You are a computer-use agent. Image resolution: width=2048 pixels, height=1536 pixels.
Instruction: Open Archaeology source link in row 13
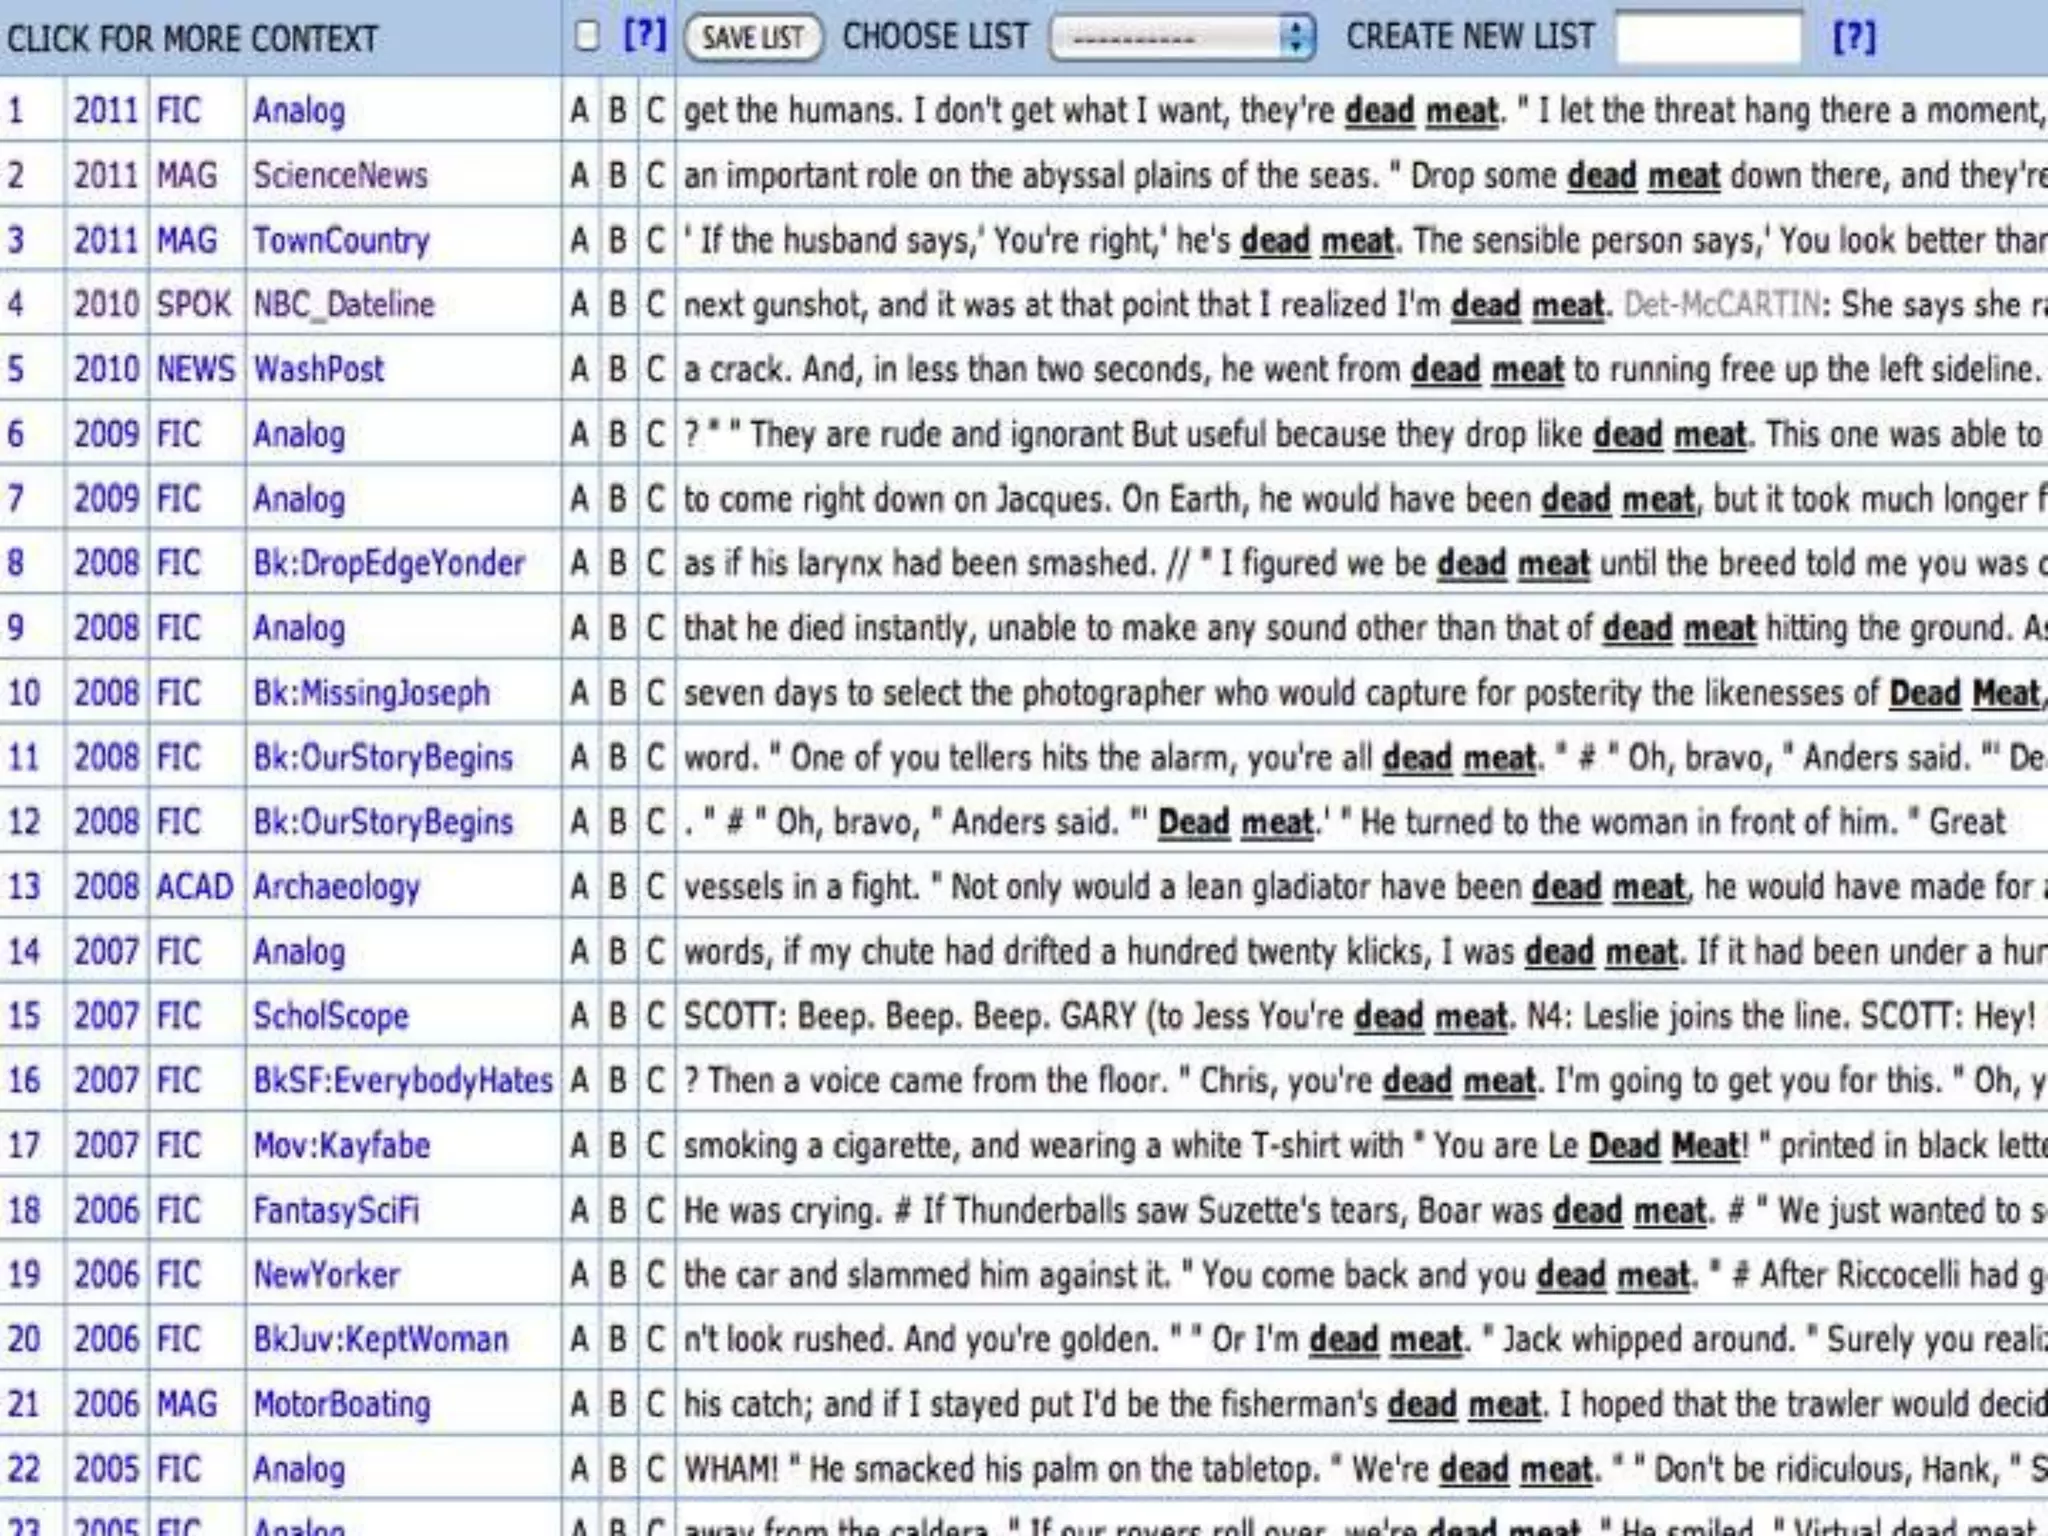(336, 887)
